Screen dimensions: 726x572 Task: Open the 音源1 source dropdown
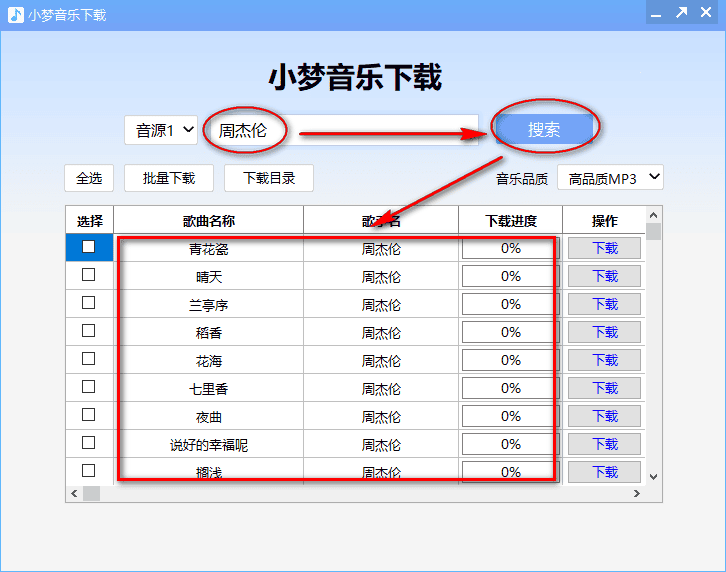click(161, 130)
